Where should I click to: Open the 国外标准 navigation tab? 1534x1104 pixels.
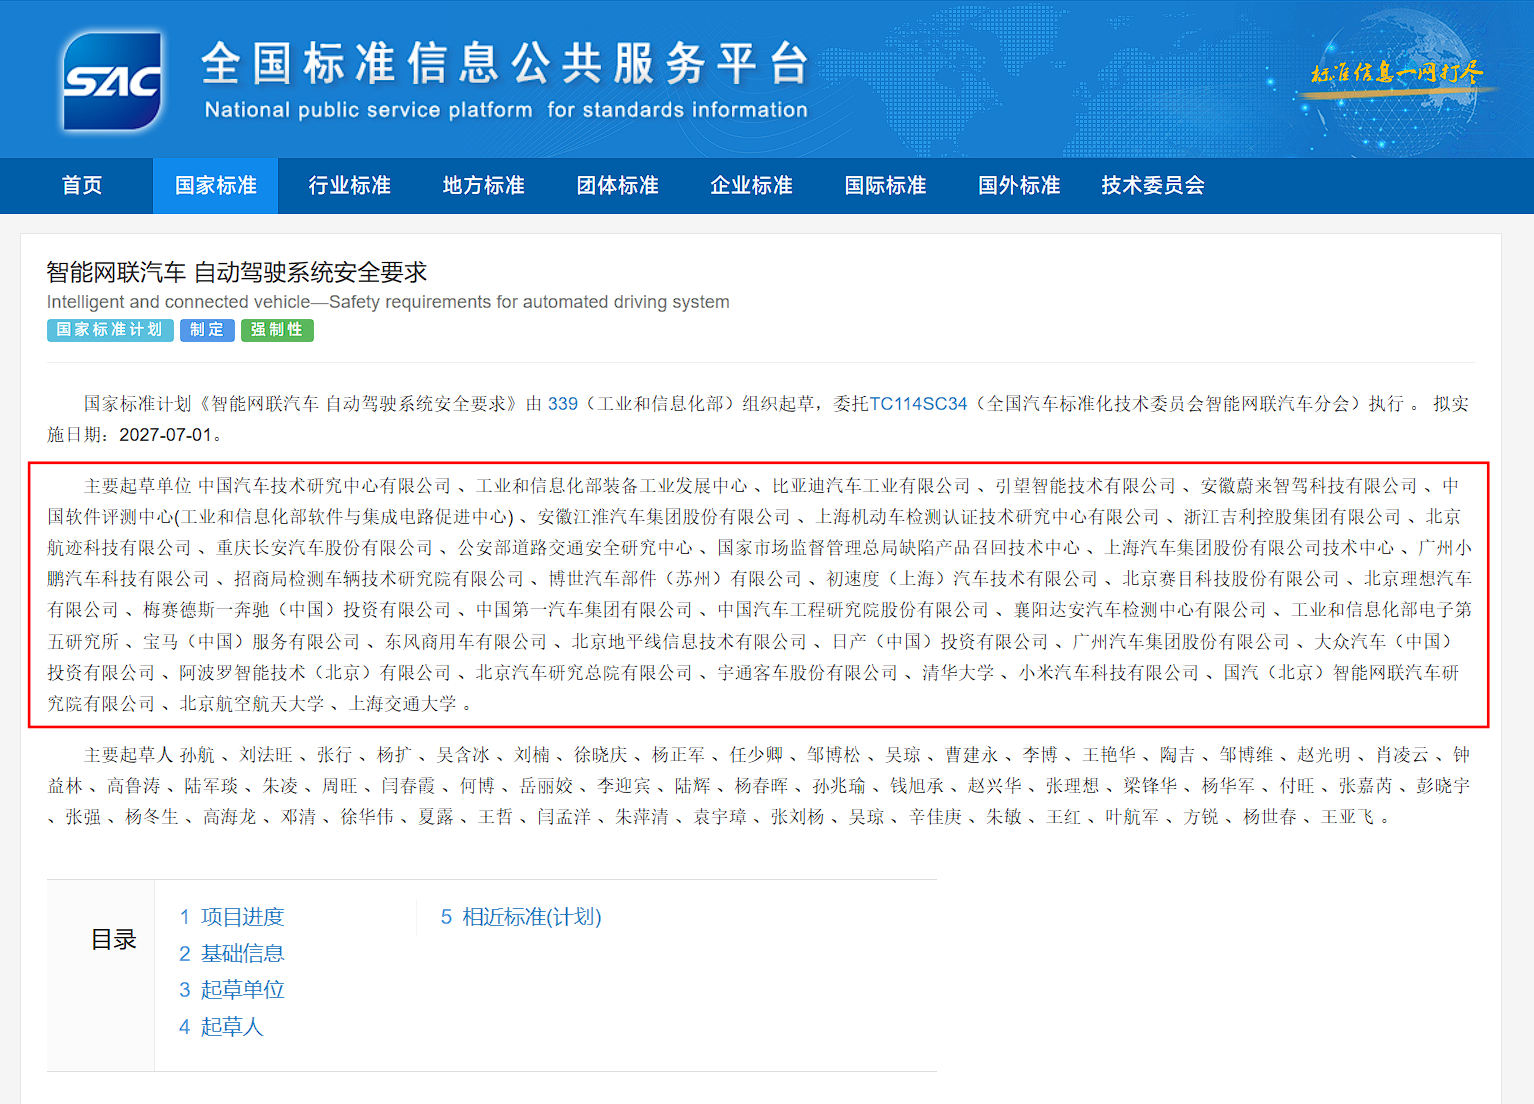pos(1020,186)
